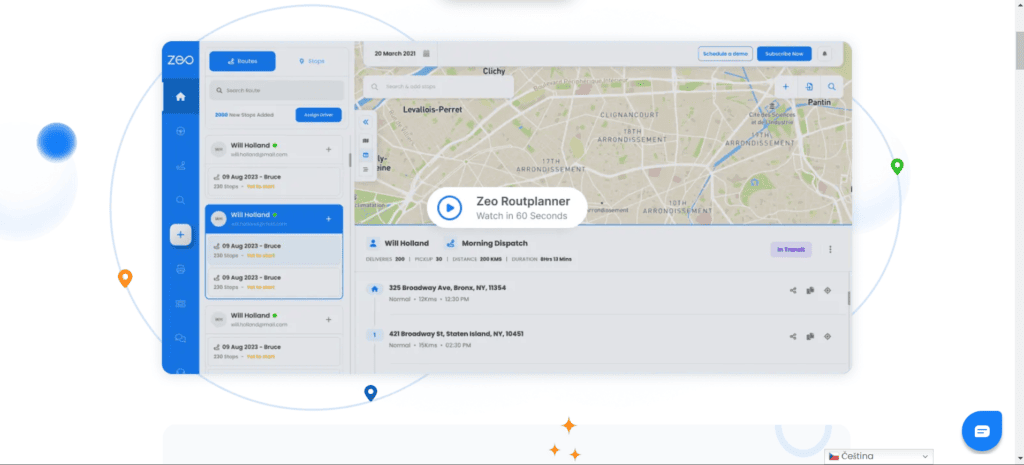Click the home badge of 325 Broadway Ave
1024x465 pixels.
(374, 289)
